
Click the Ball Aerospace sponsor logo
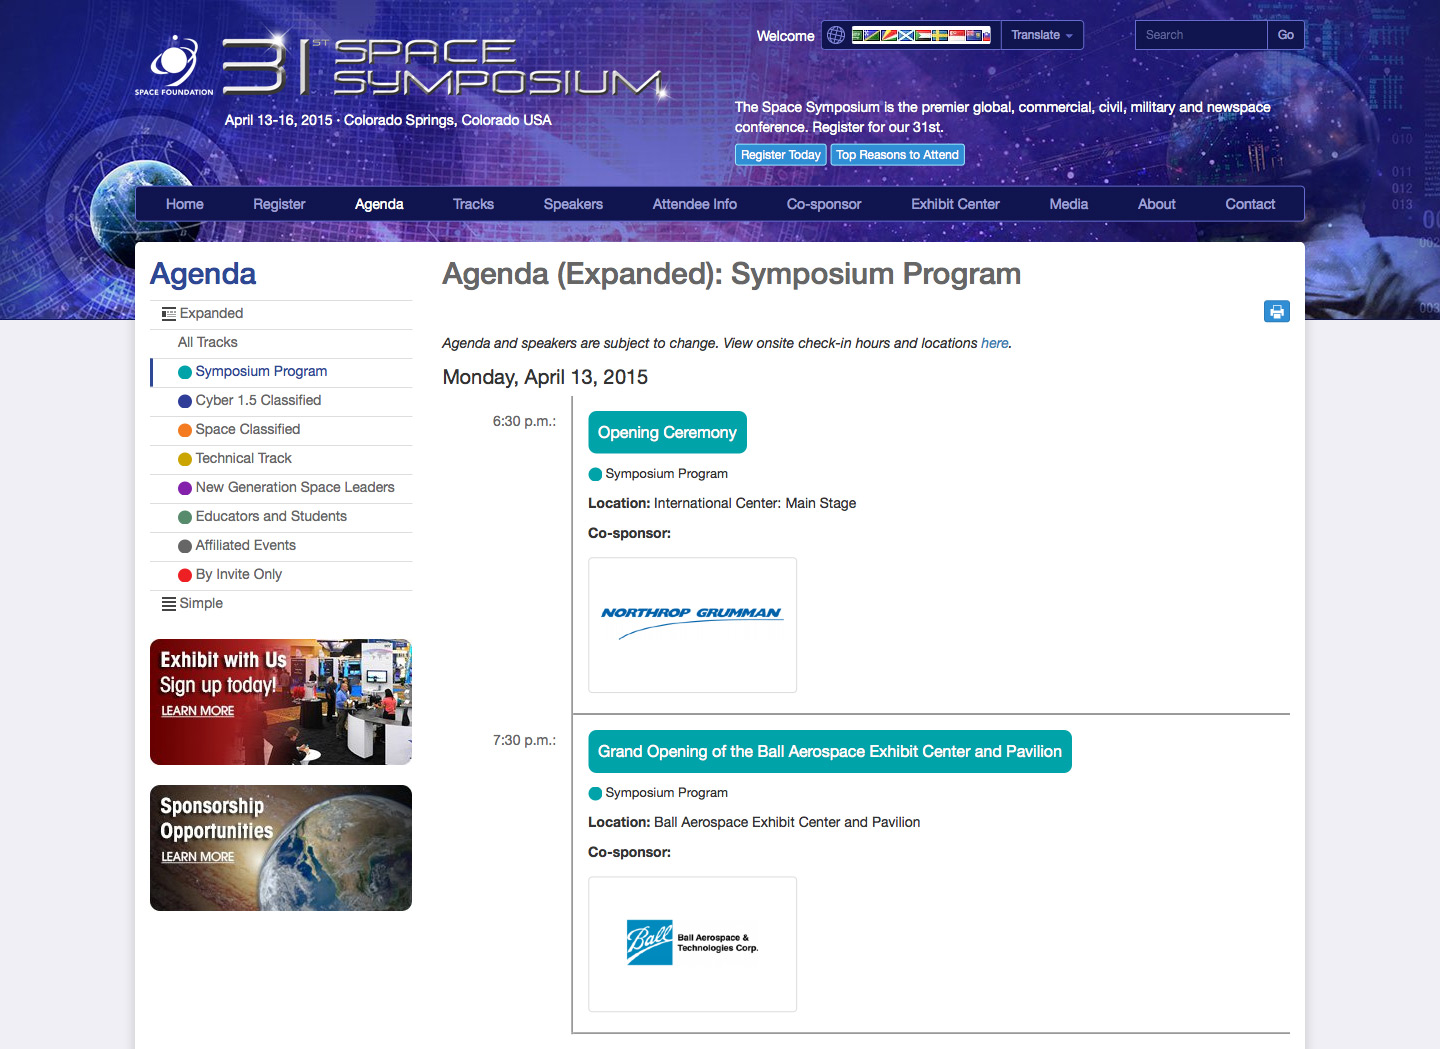point(692,944)
